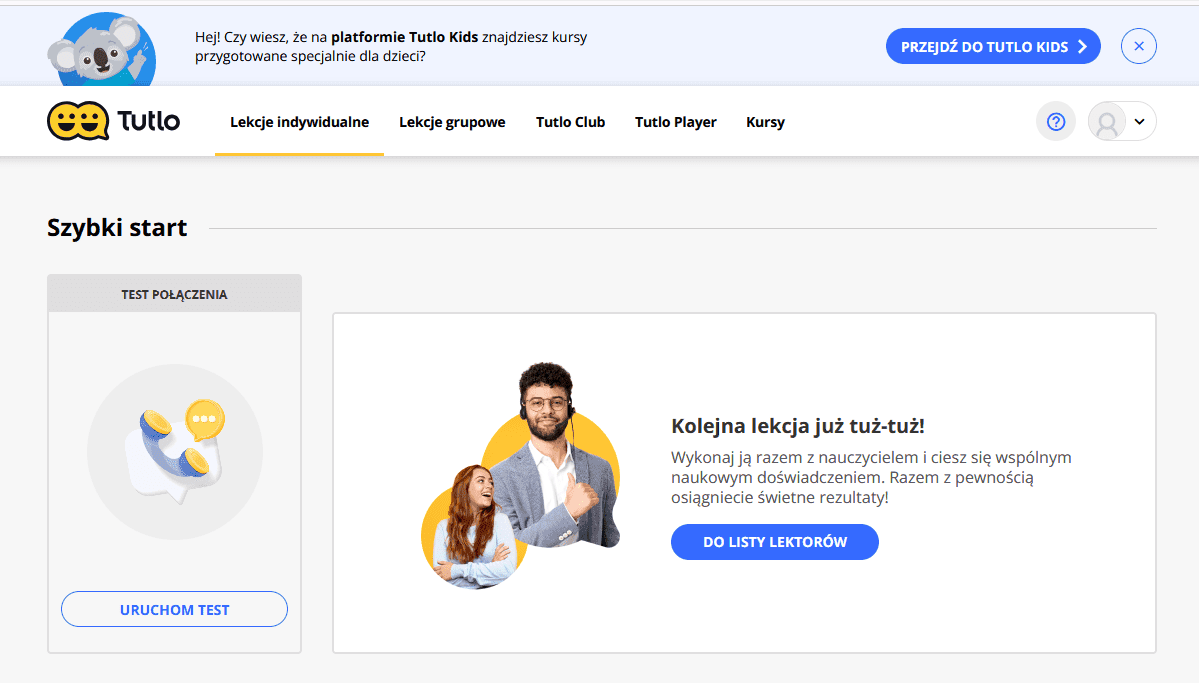Open the help question mark icon
Viewport: 1199px width, 683px height.
point(1055,122)
